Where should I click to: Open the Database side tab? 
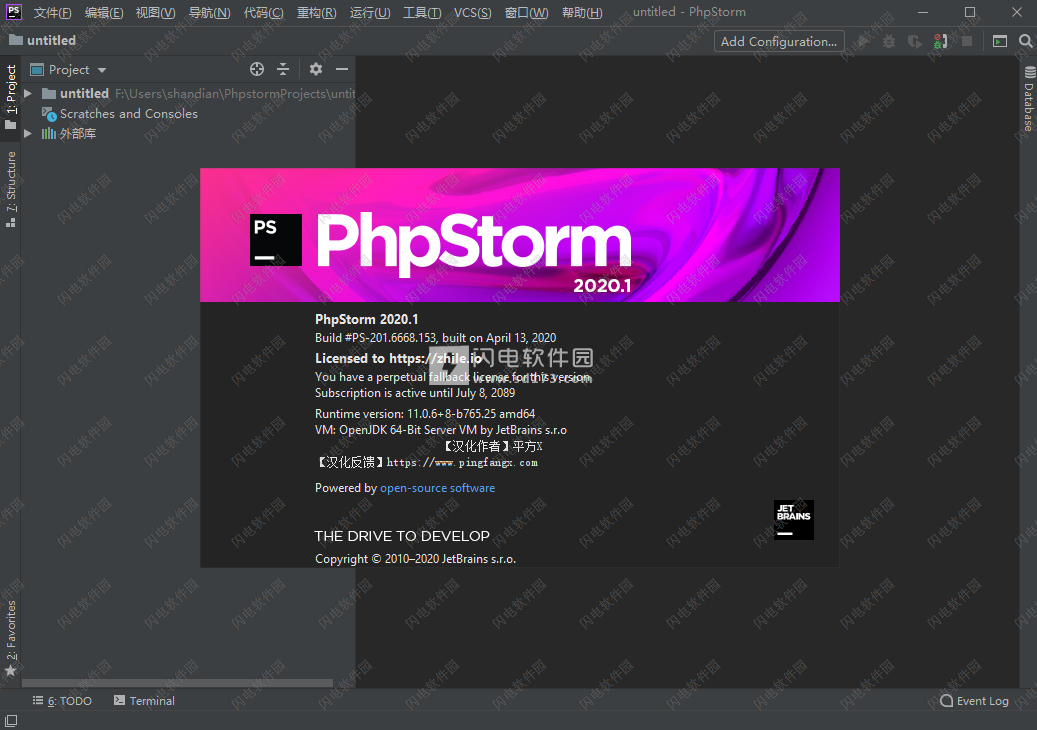pyautogui.click(x=1028, y=99)
